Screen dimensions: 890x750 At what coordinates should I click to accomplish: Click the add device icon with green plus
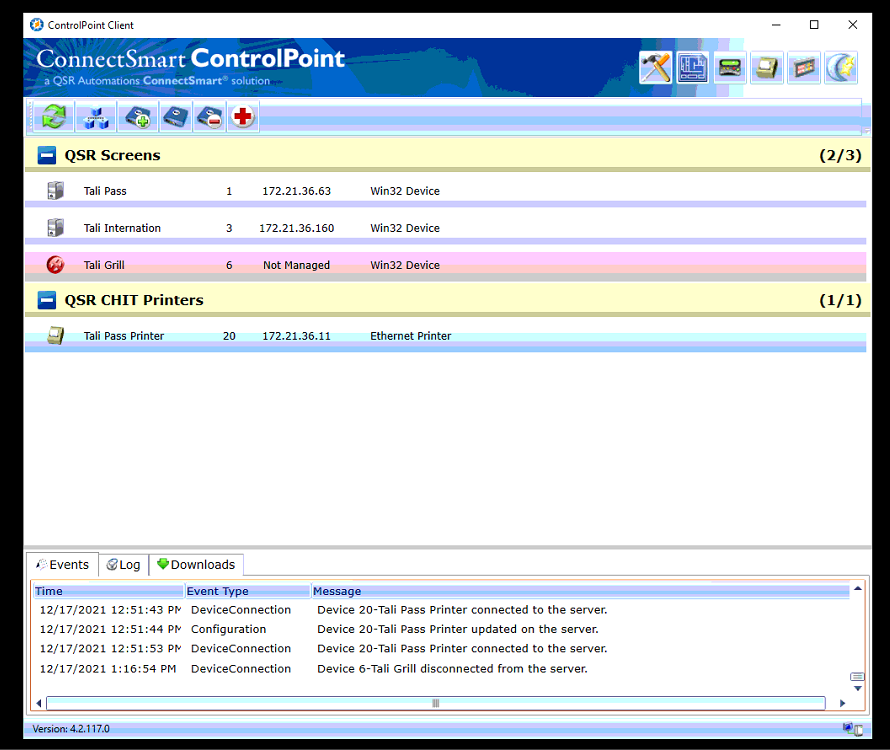(x=135, y=117)
